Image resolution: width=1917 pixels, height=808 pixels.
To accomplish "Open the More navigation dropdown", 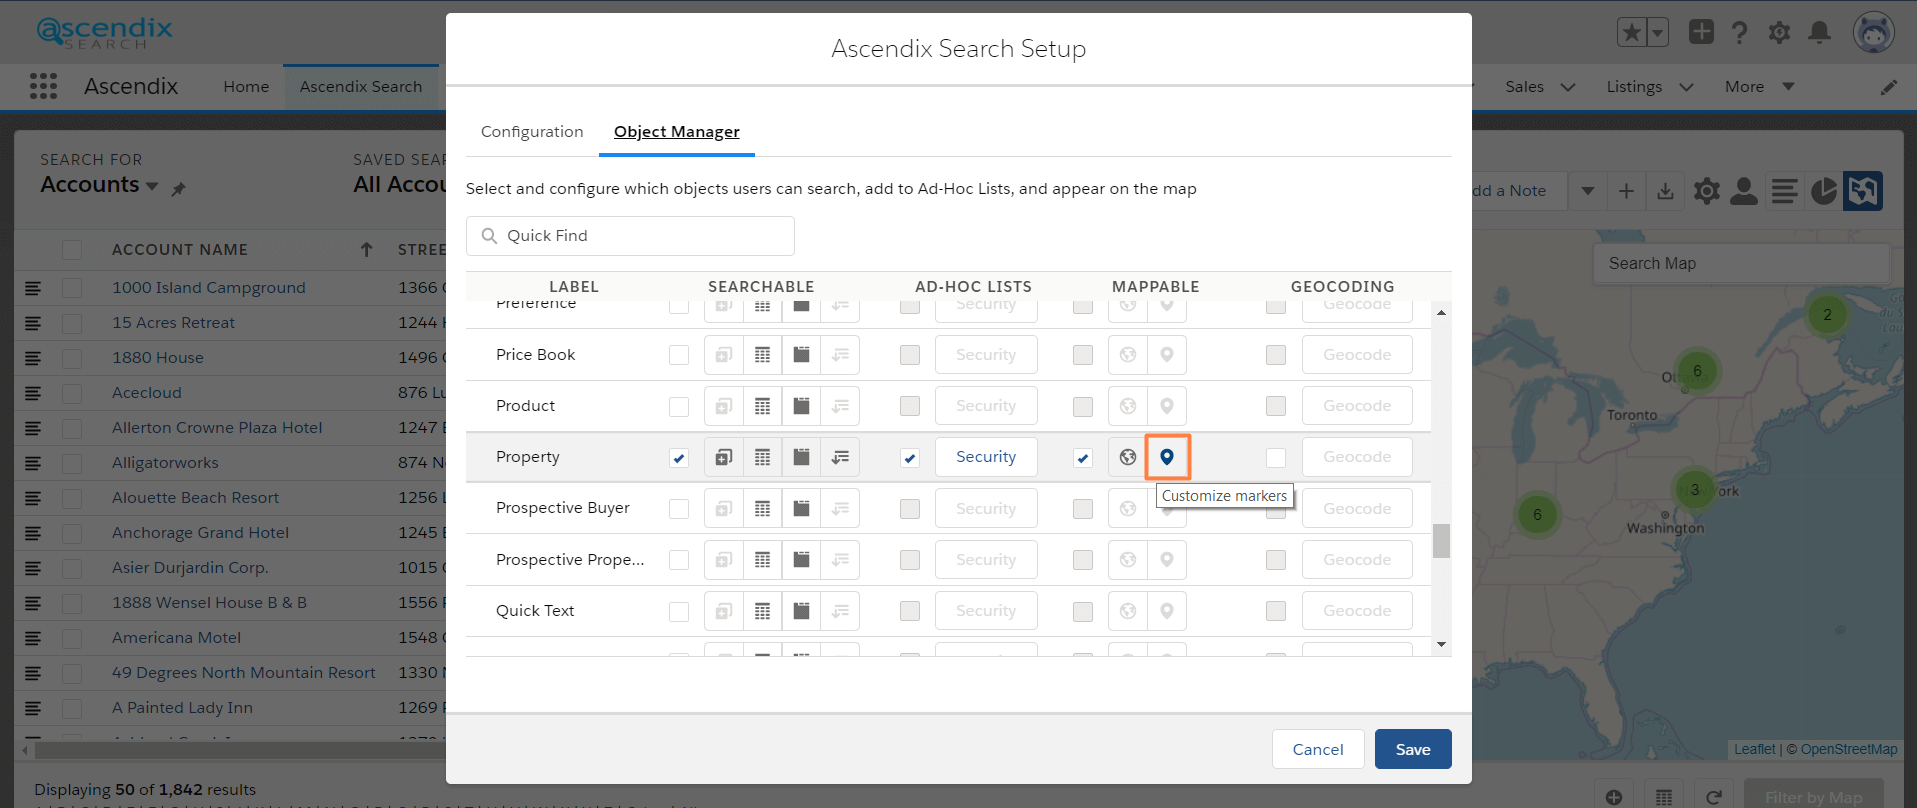I will (1760, 87).
